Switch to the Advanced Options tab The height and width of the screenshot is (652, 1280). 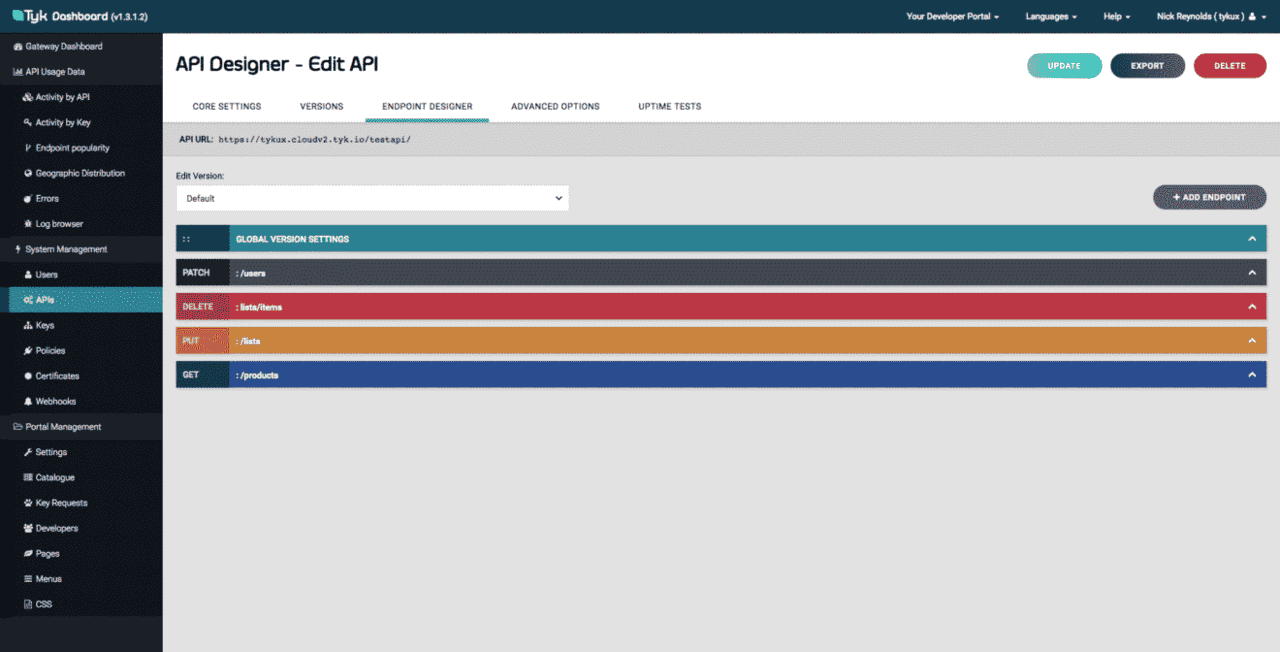coord(555,106)
